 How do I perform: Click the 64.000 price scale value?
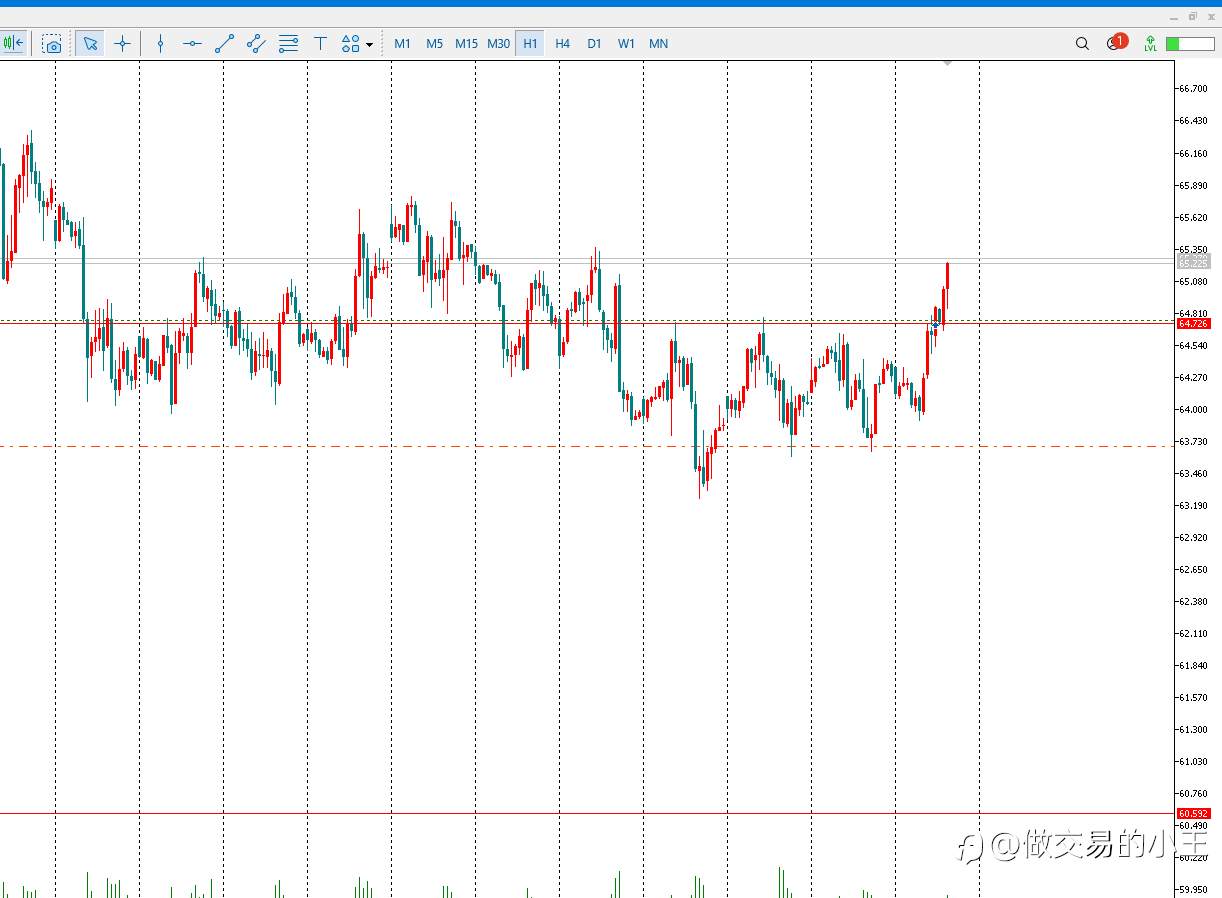point(1192,409)
